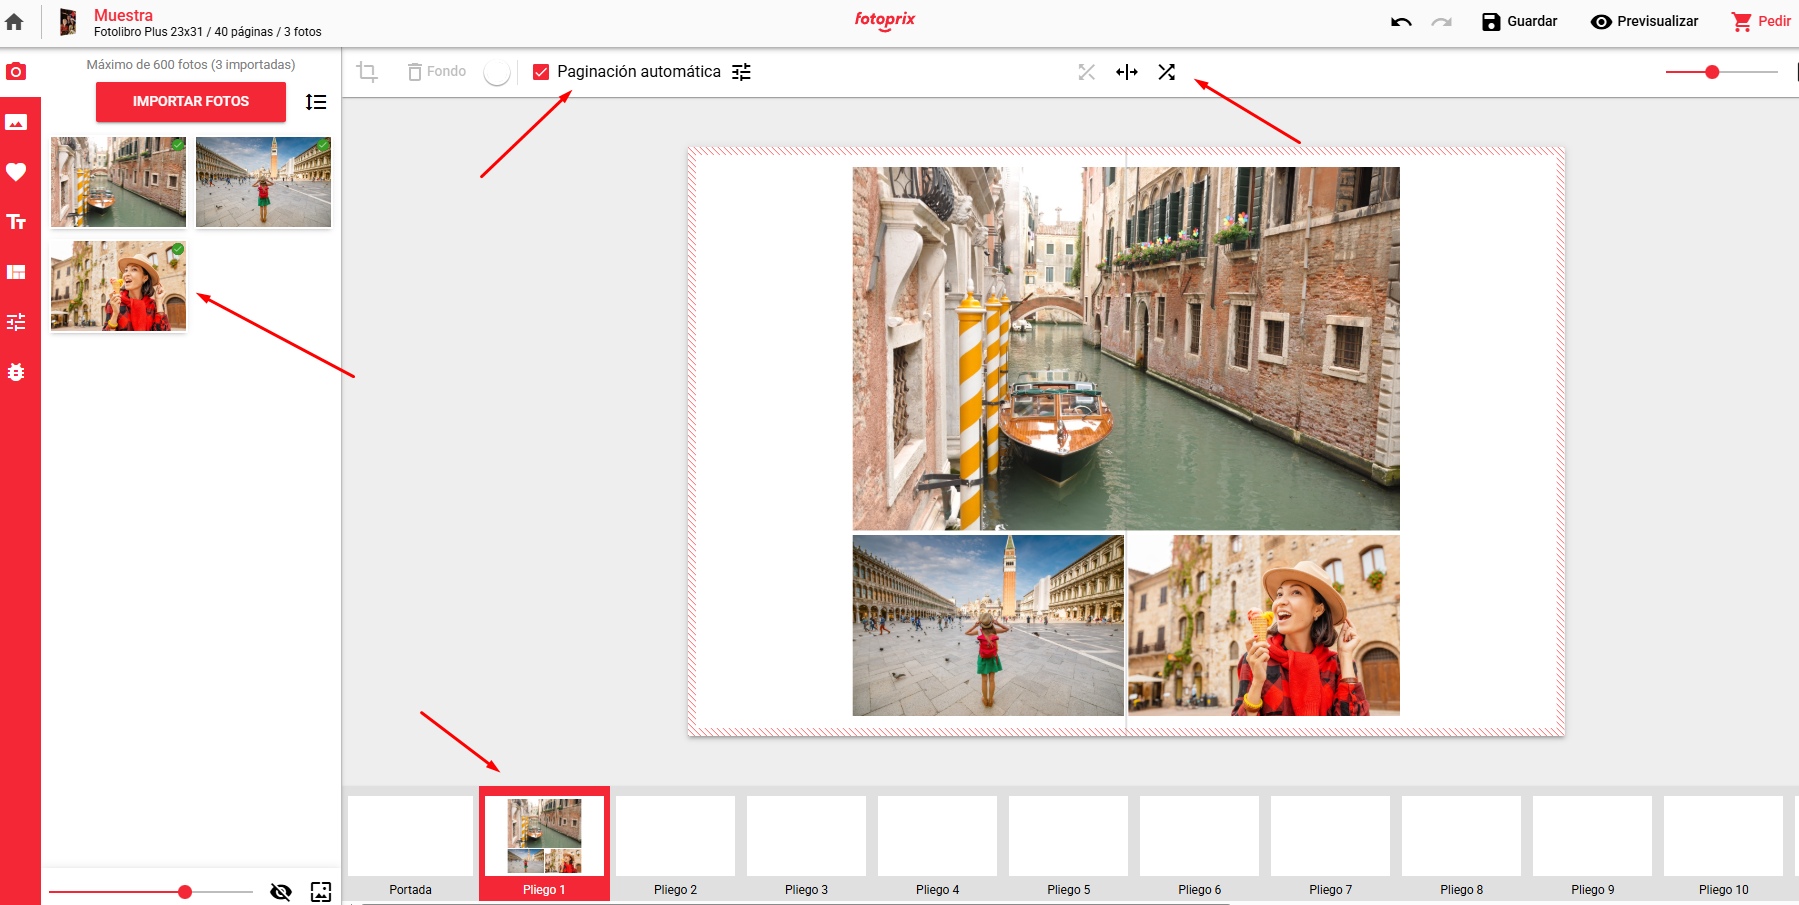Screen dimensions: 1799x905
Task: Select the Pliego 7 spread
Action: point(1331,845)
